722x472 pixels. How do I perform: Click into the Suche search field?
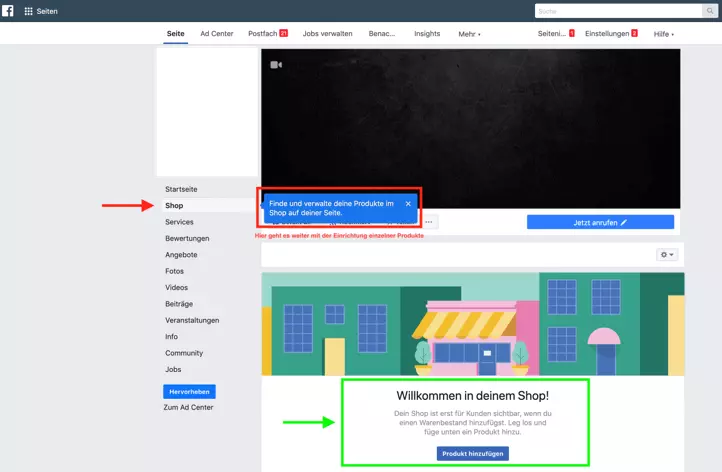point(618,11)
